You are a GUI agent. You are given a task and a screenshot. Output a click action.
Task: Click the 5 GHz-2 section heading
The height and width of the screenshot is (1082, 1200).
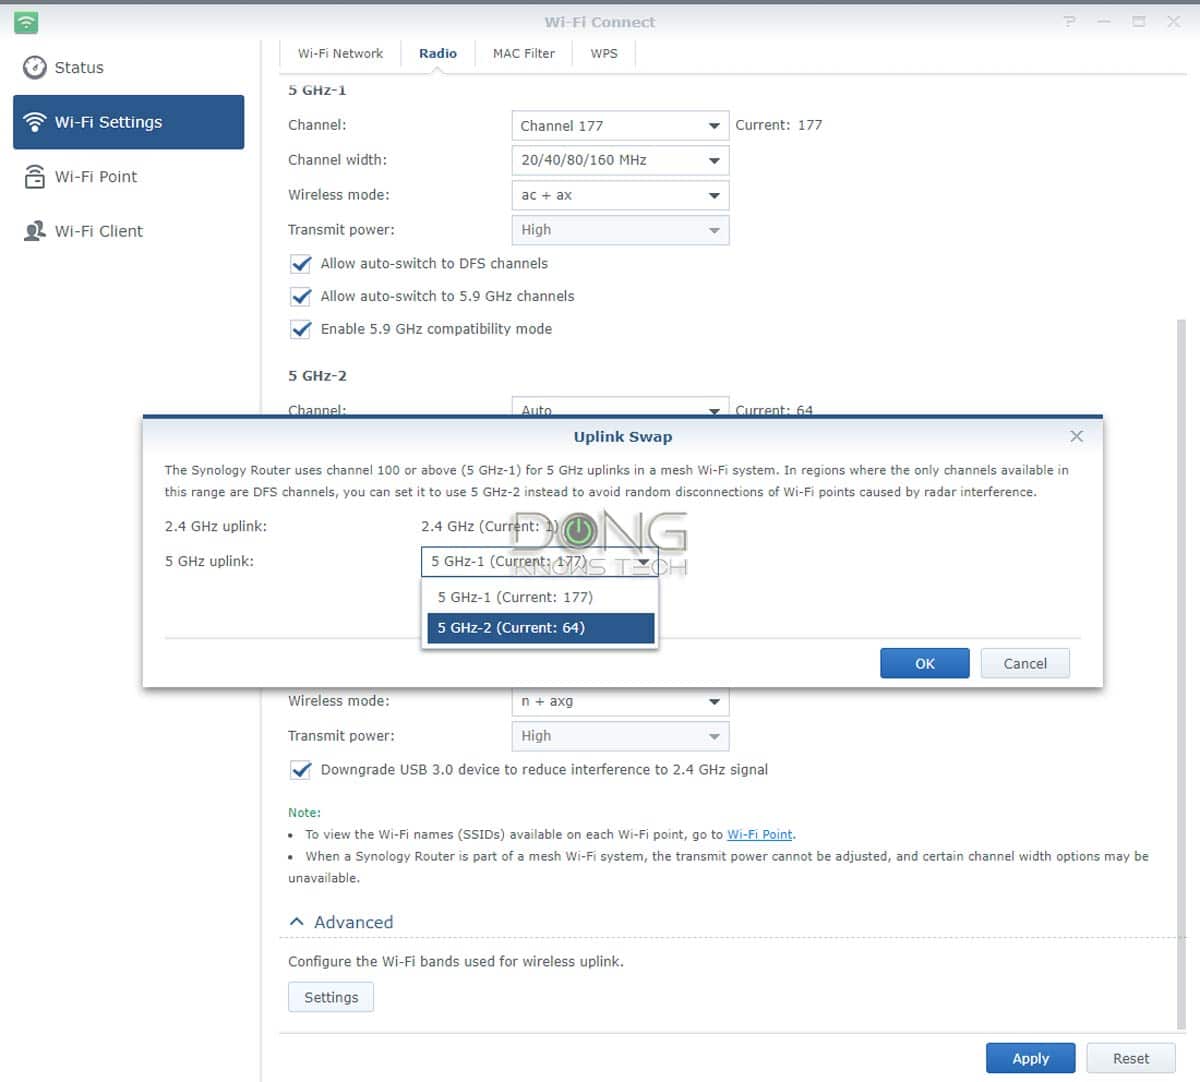317,376
